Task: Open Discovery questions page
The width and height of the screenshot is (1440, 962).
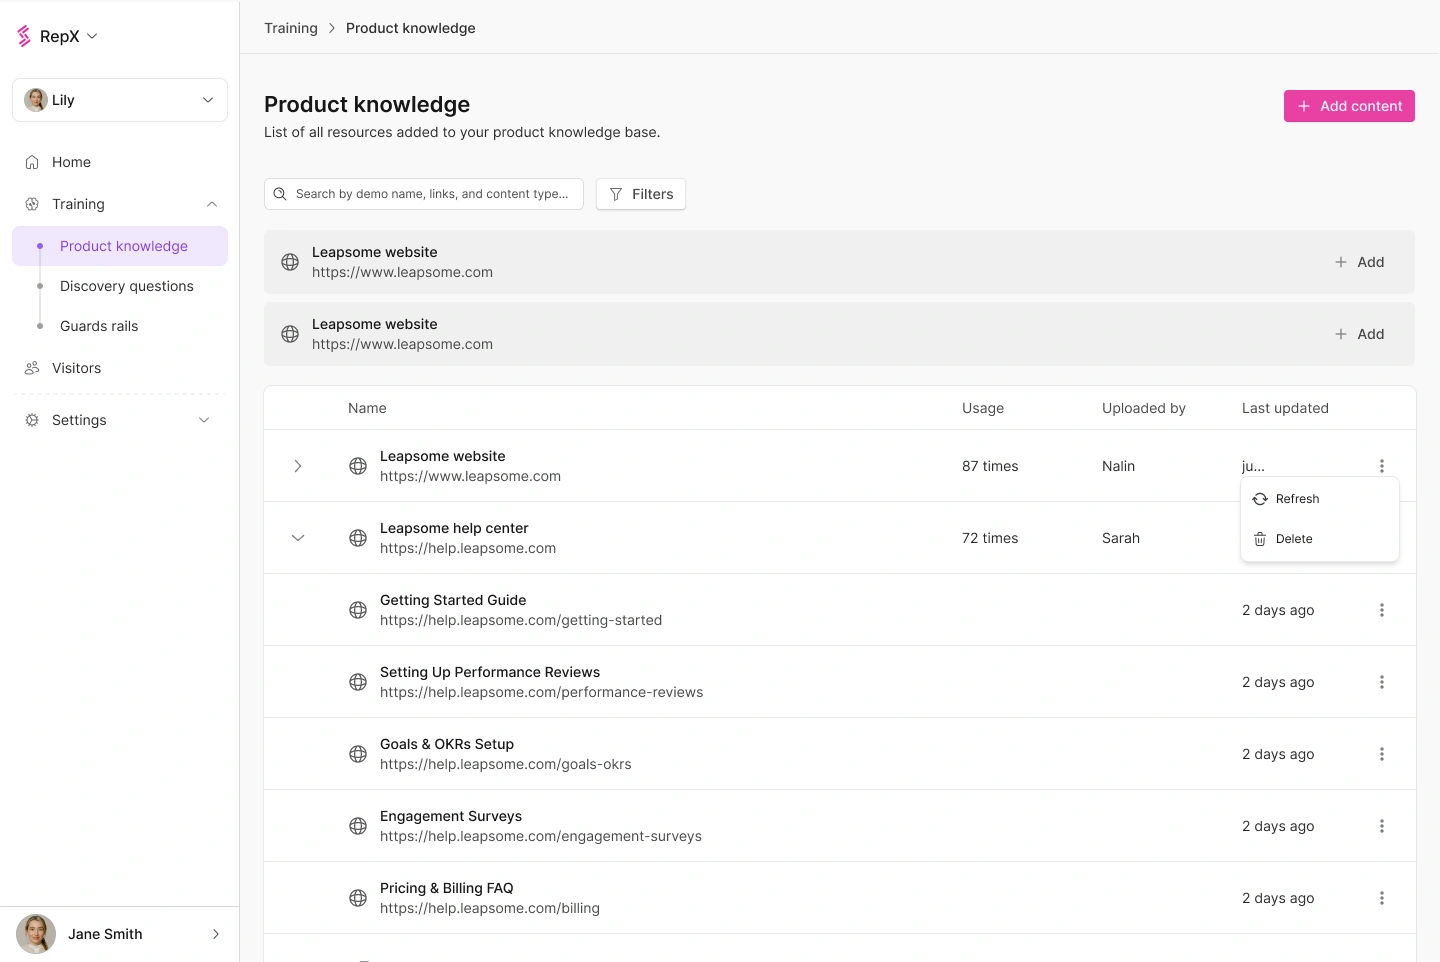Action: coord(127,286)
